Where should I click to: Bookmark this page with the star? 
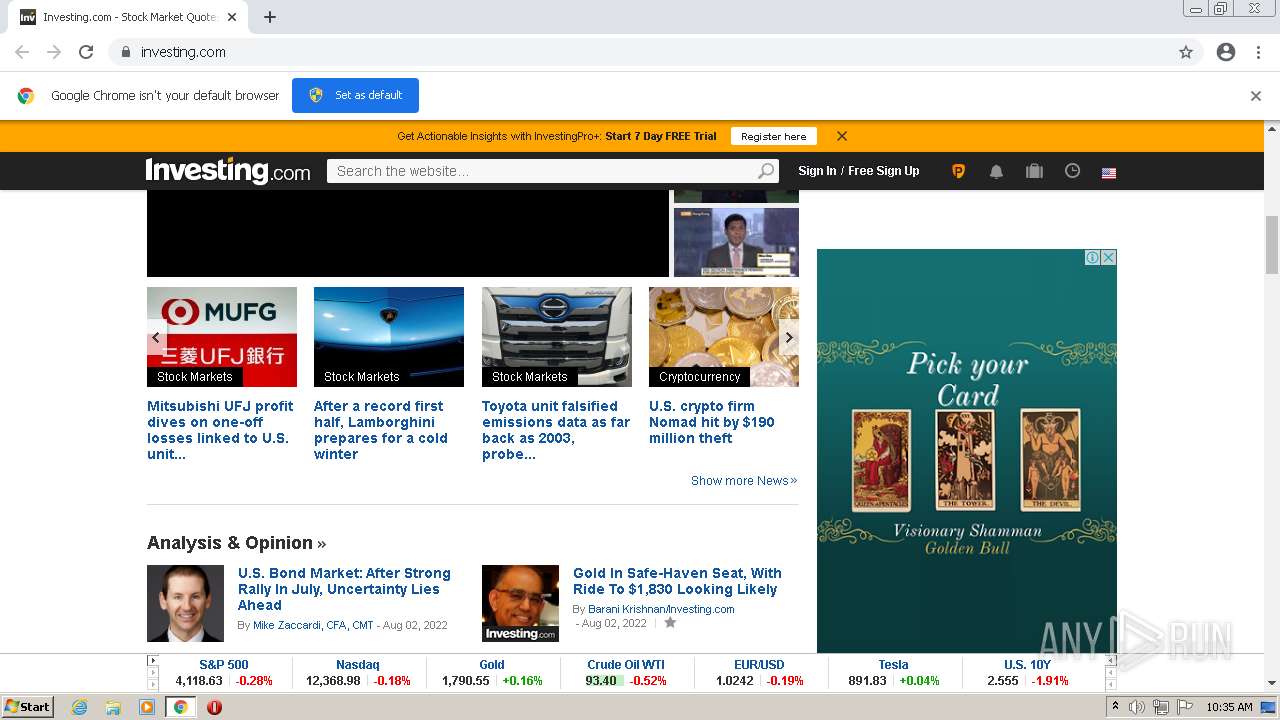[1186, 52]
